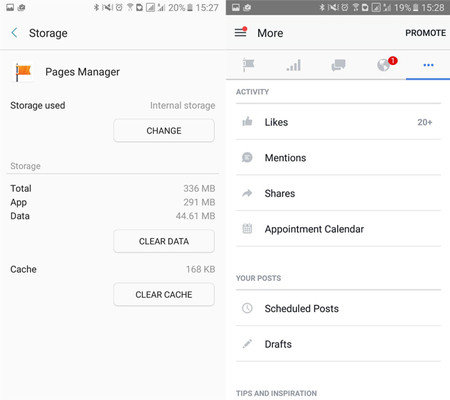Tap the back arrow beside Storage
450x400 pixels.
click(x=14, y=33)
